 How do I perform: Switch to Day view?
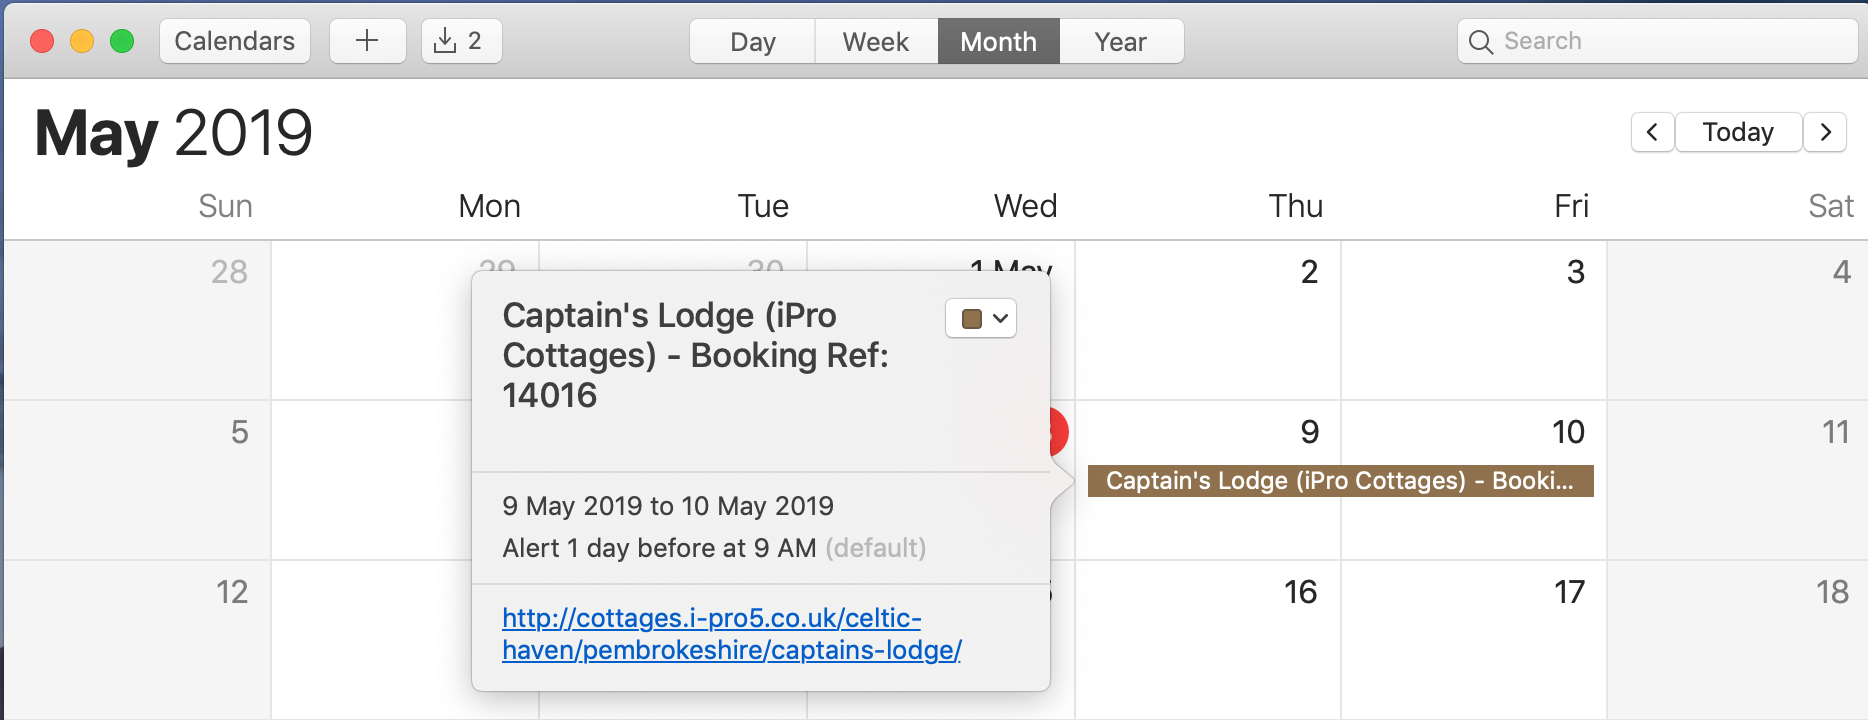(x=753, y=41)
